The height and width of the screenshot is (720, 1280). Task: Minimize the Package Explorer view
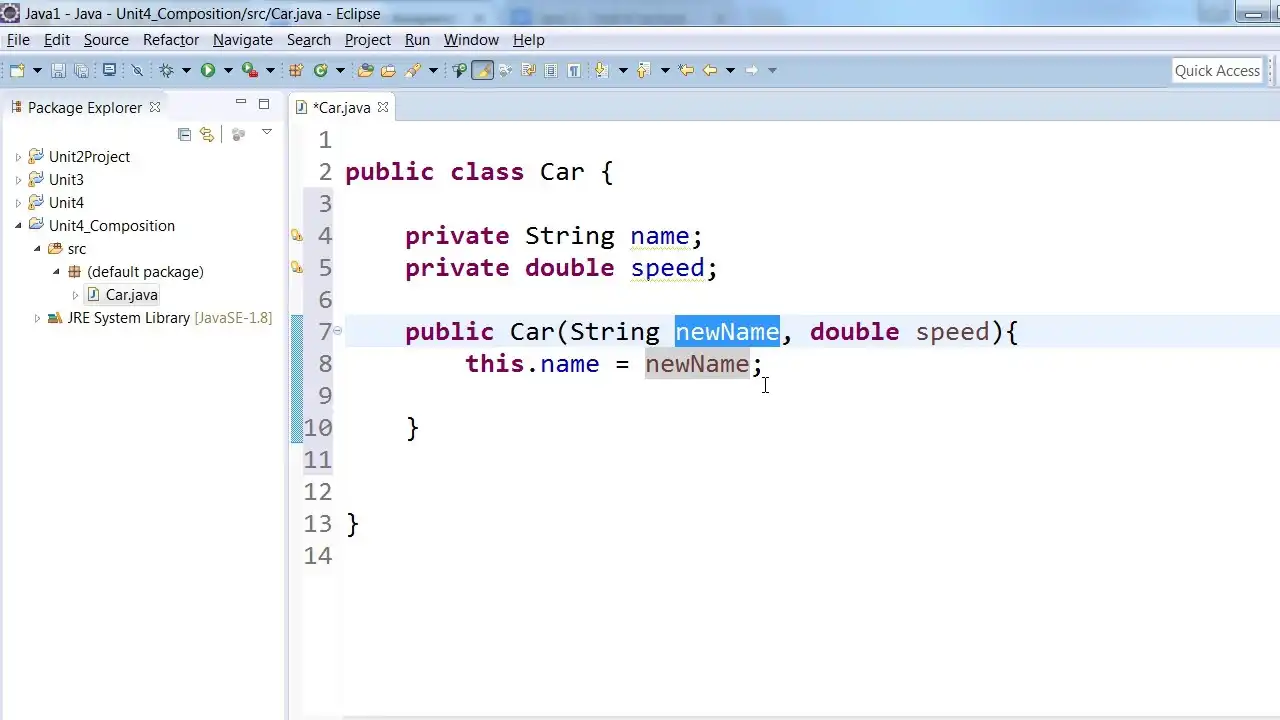coord(241,102)
